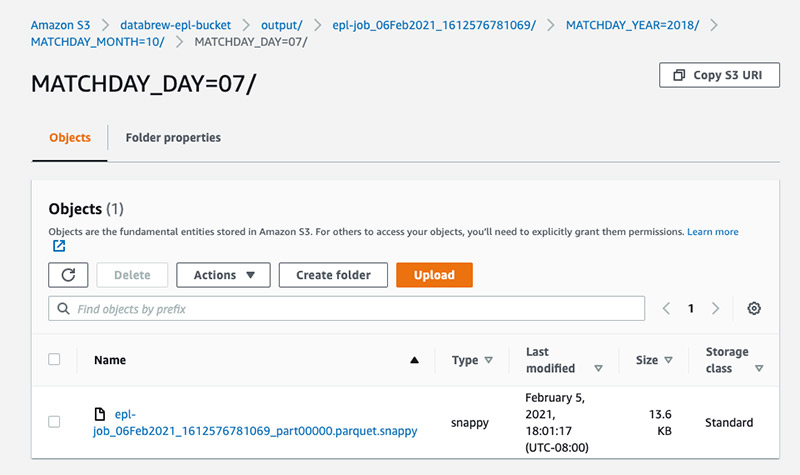
Task: Tick the select-all checkbox in table header
Action: pos(54,359)
